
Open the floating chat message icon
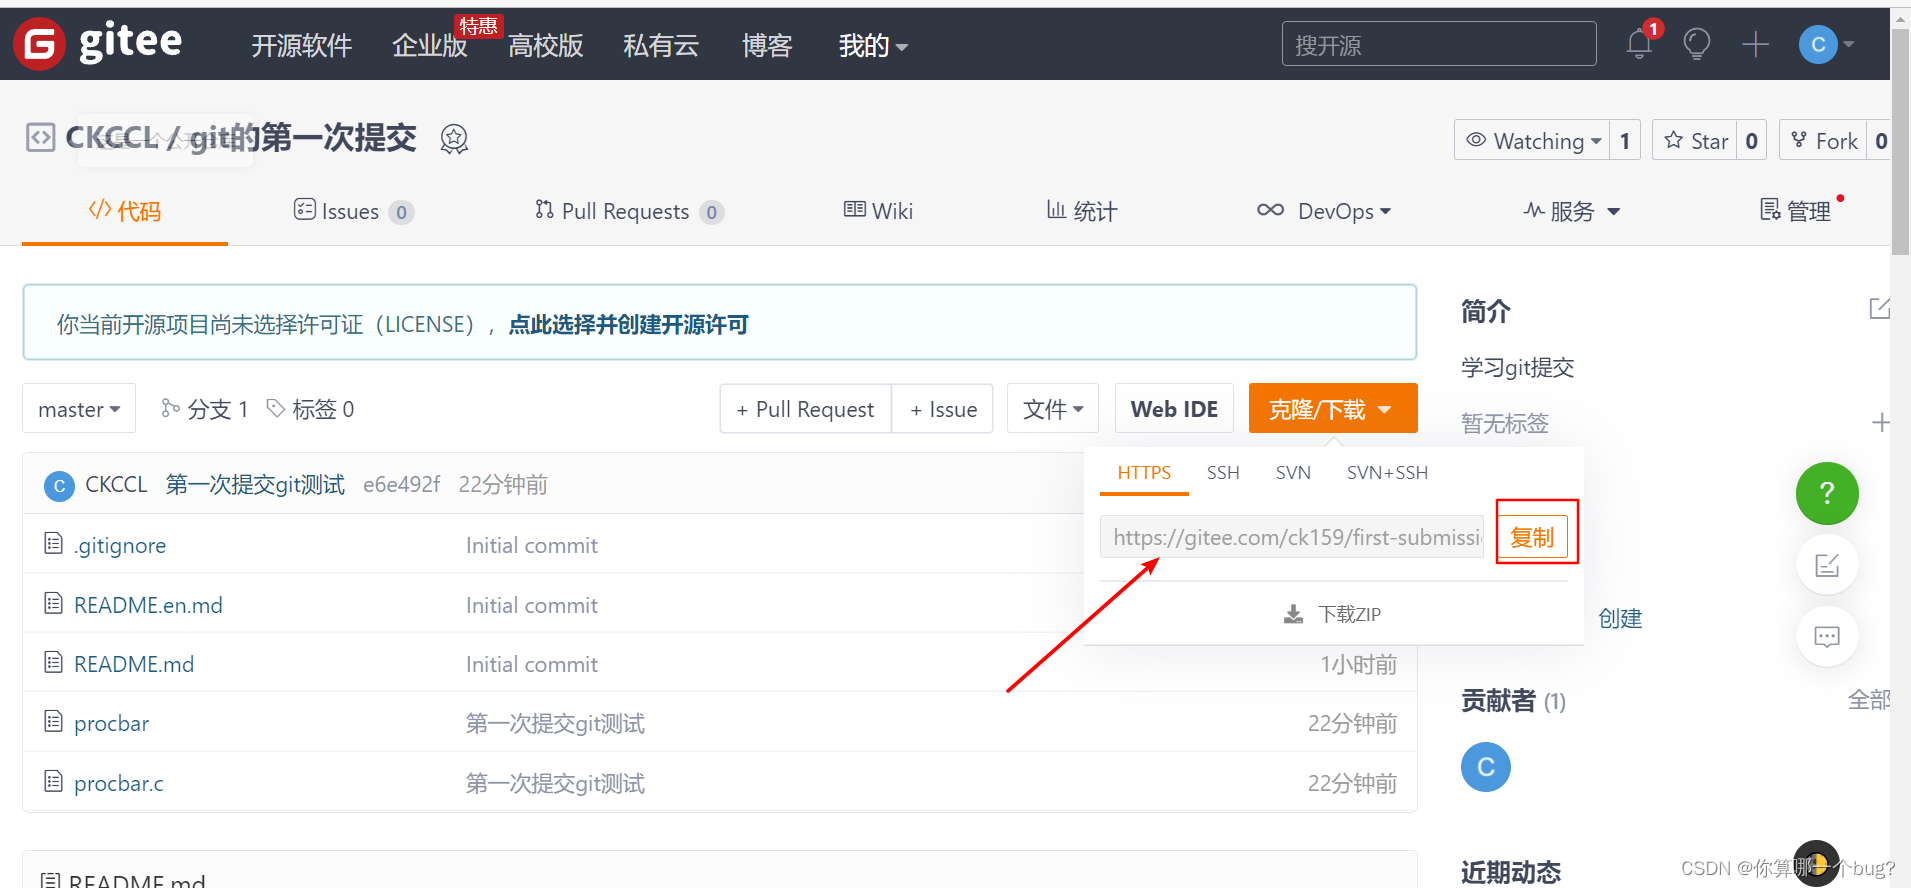[x=1827, y=636]
